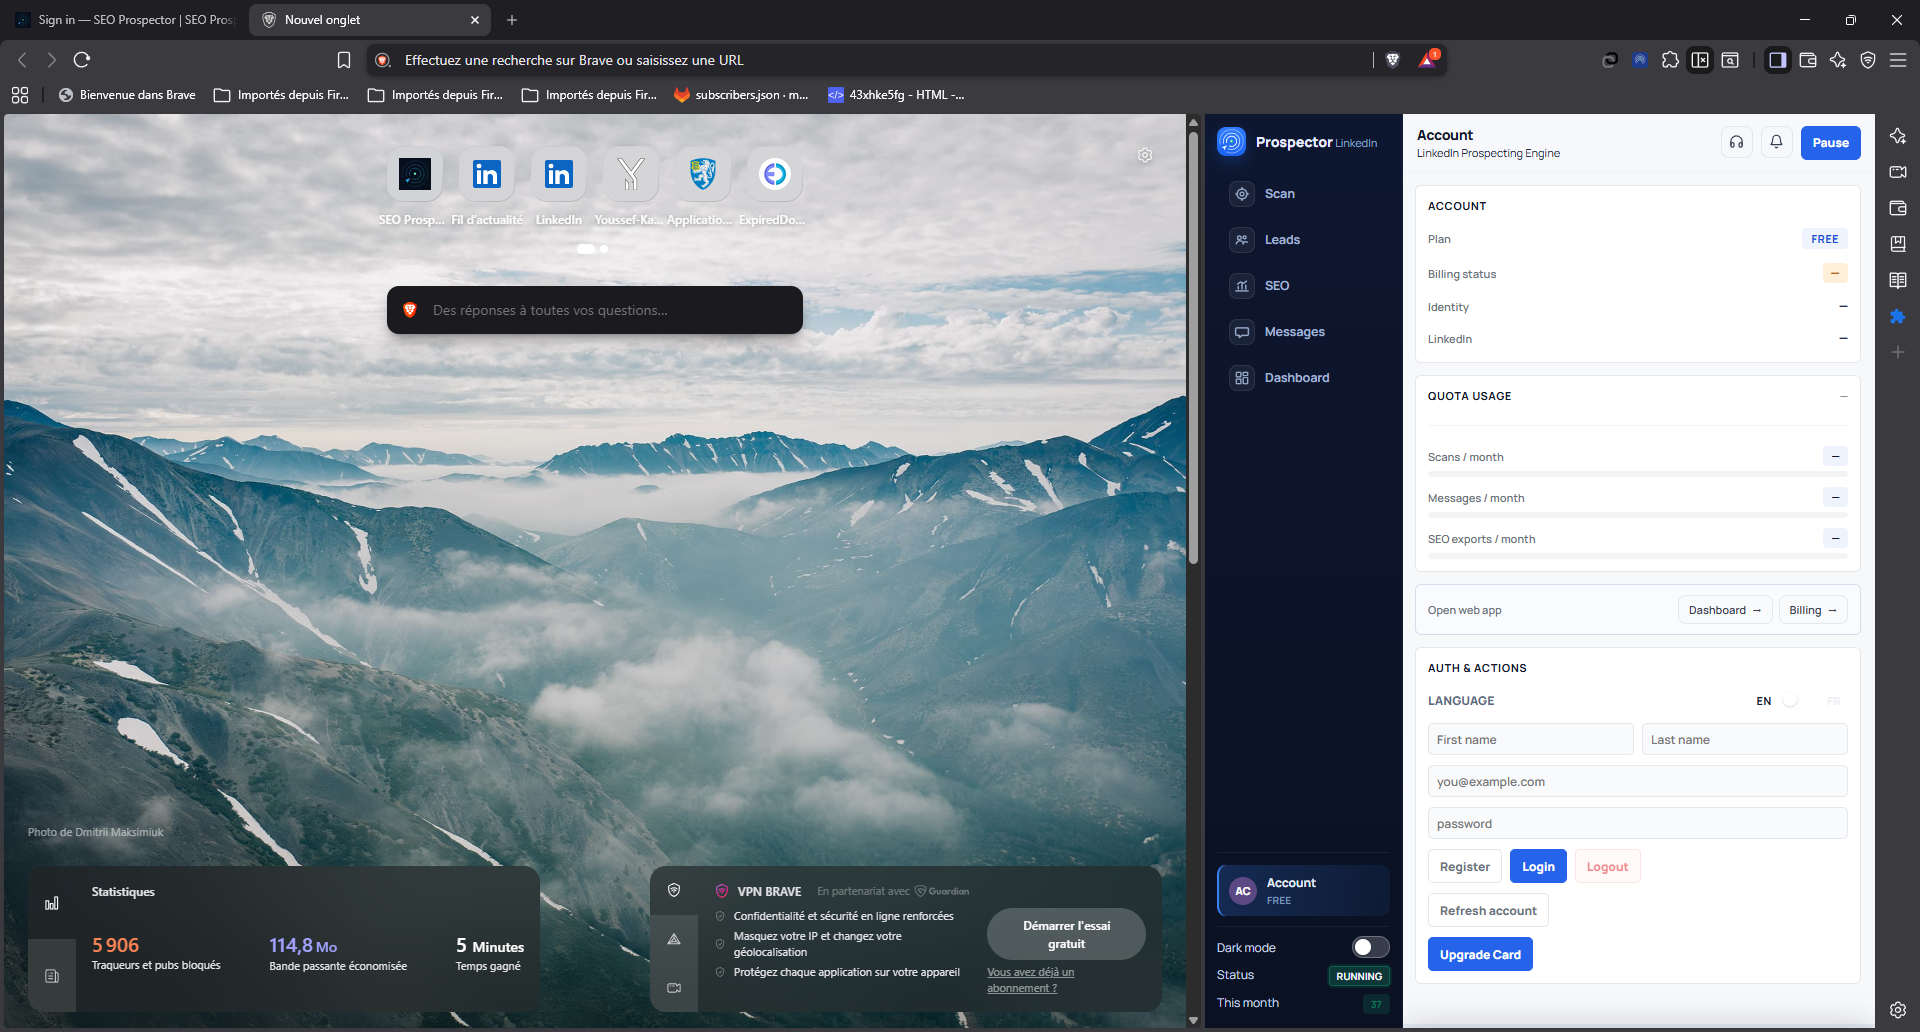Click the headset icon in the Account header
Image resolution: width=1920 pixels, height=1032 pixels.
[x=1736, y=142]
